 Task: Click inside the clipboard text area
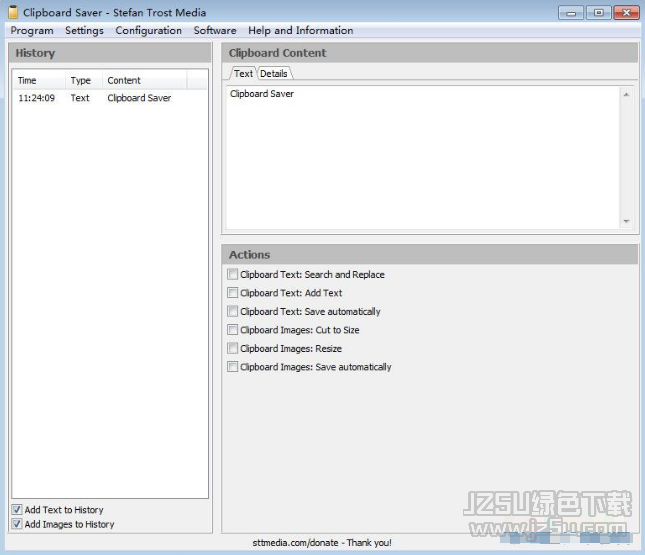423,158
